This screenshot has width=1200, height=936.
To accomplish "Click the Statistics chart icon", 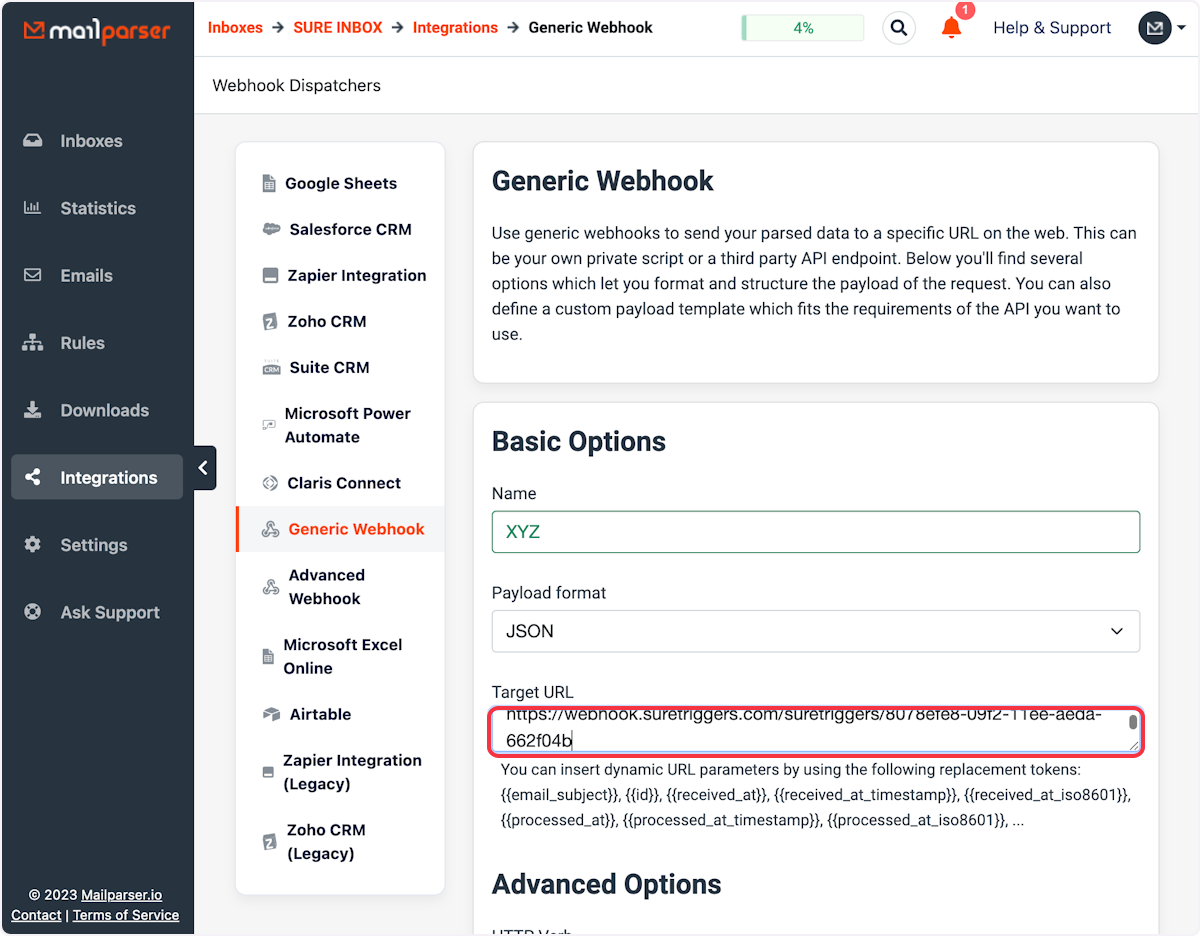I will pos(33,208).
